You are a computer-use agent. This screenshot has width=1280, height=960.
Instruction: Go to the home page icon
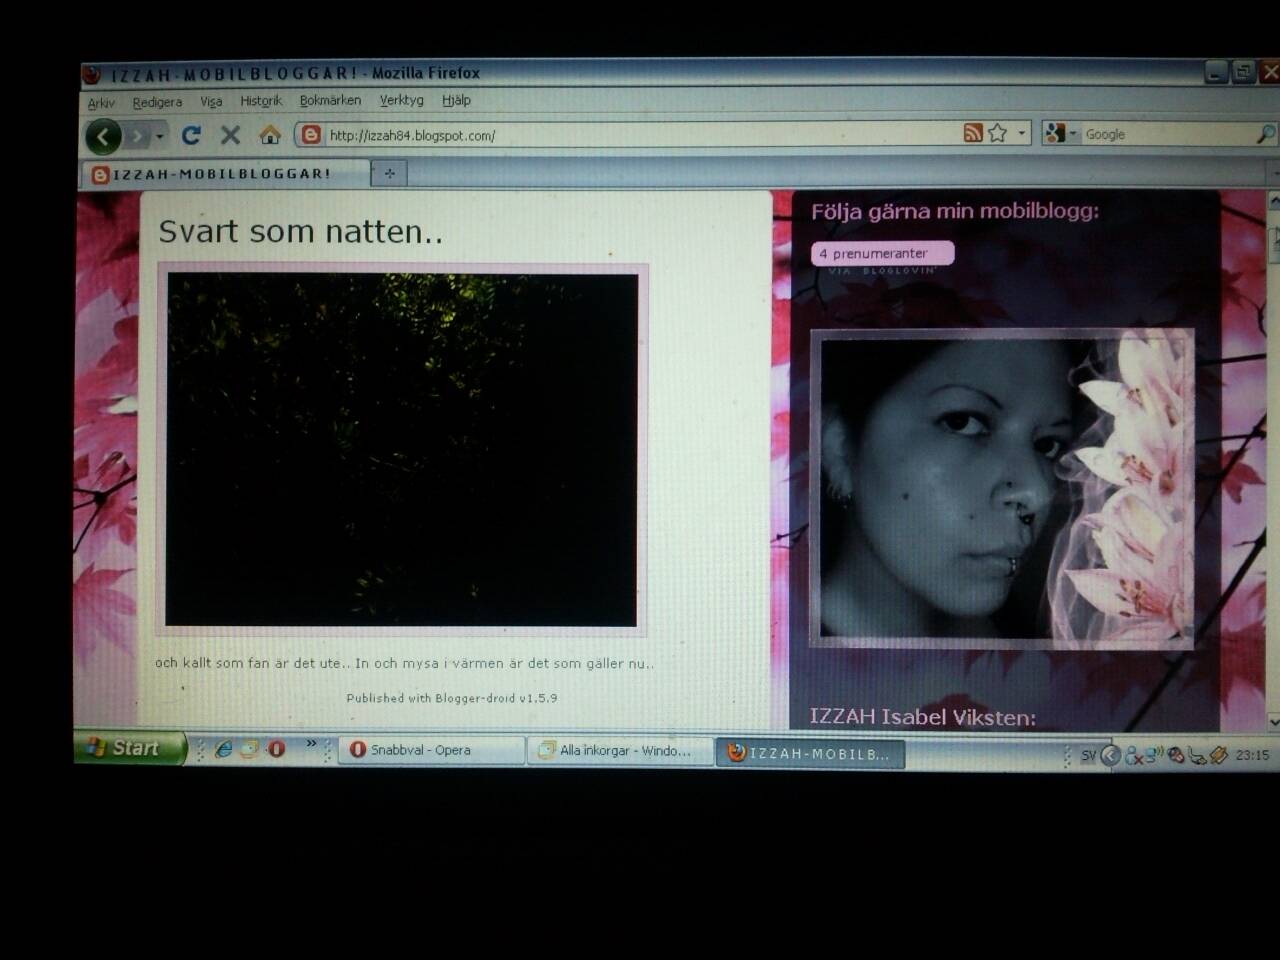269,135
